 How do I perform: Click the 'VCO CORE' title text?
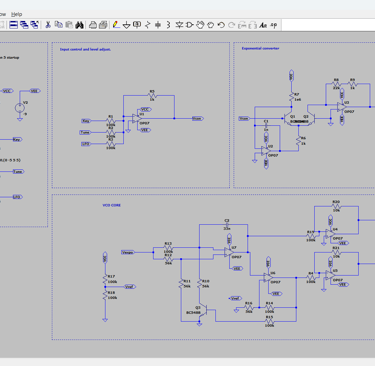[x=112, y=205]
